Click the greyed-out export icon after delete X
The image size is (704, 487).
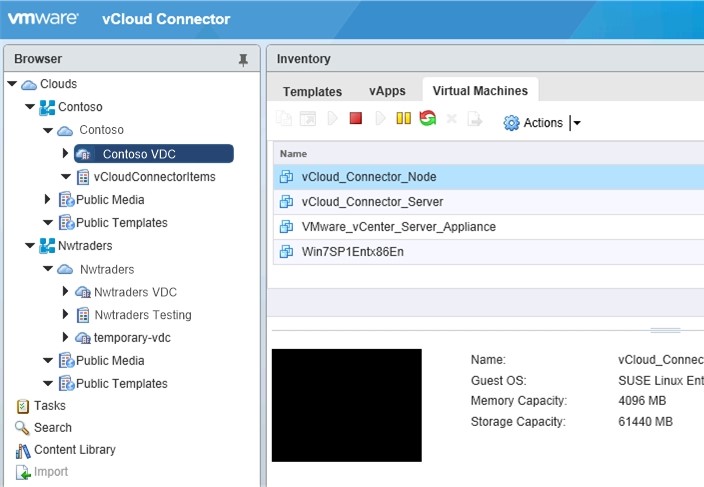point(475,119)
